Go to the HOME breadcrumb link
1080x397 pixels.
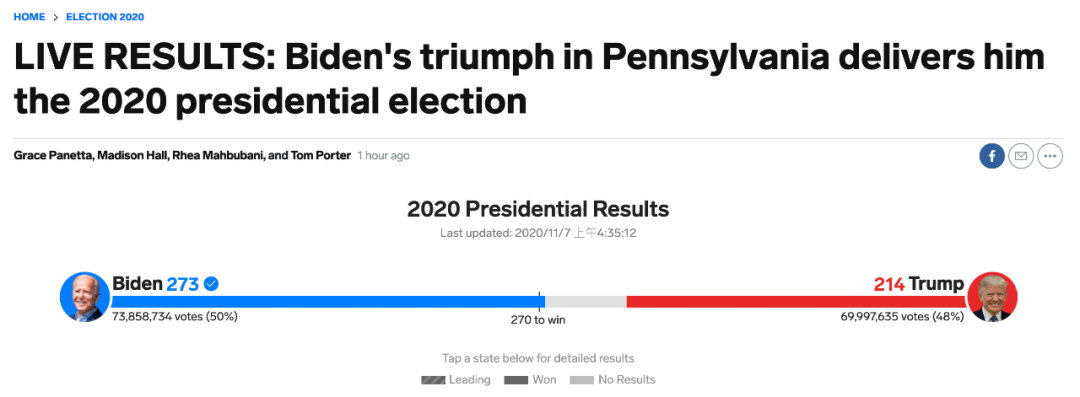point(30,17)
